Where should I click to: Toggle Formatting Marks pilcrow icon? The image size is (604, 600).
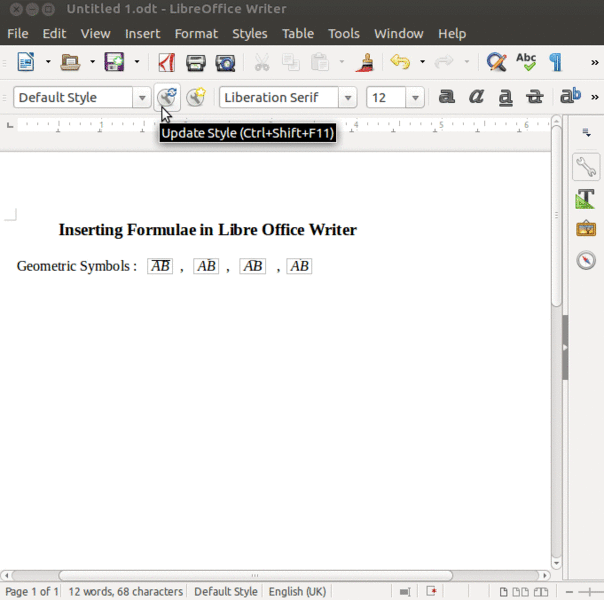click(555, 62)
